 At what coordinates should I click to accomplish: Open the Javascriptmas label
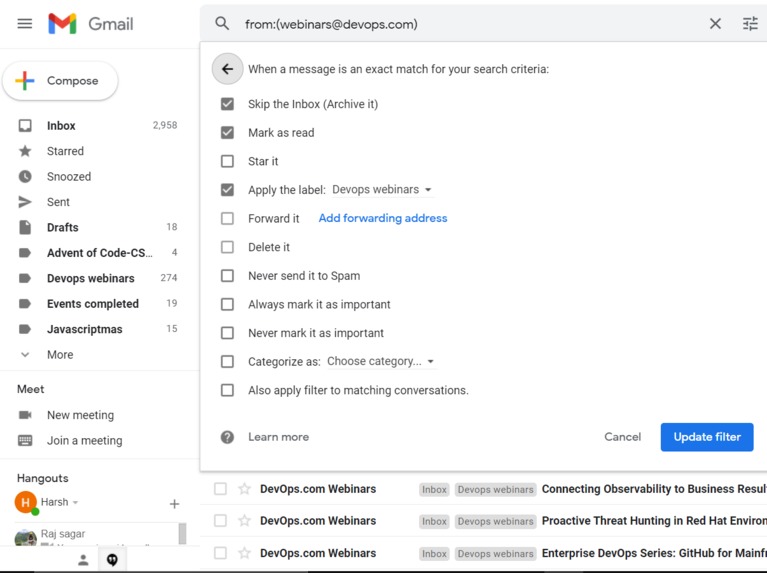98,329
